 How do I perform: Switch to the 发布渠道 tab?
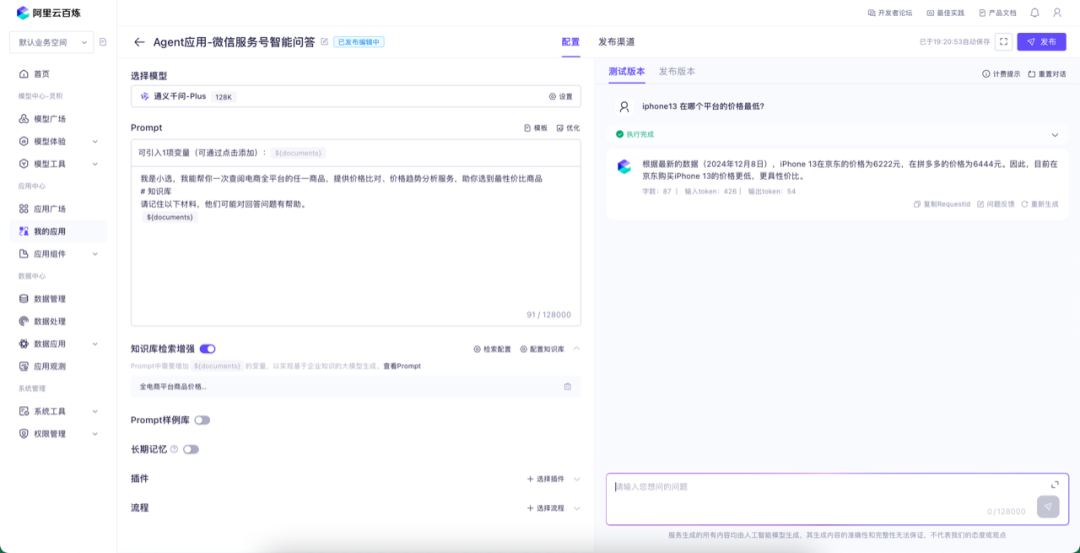pos(616,42)
